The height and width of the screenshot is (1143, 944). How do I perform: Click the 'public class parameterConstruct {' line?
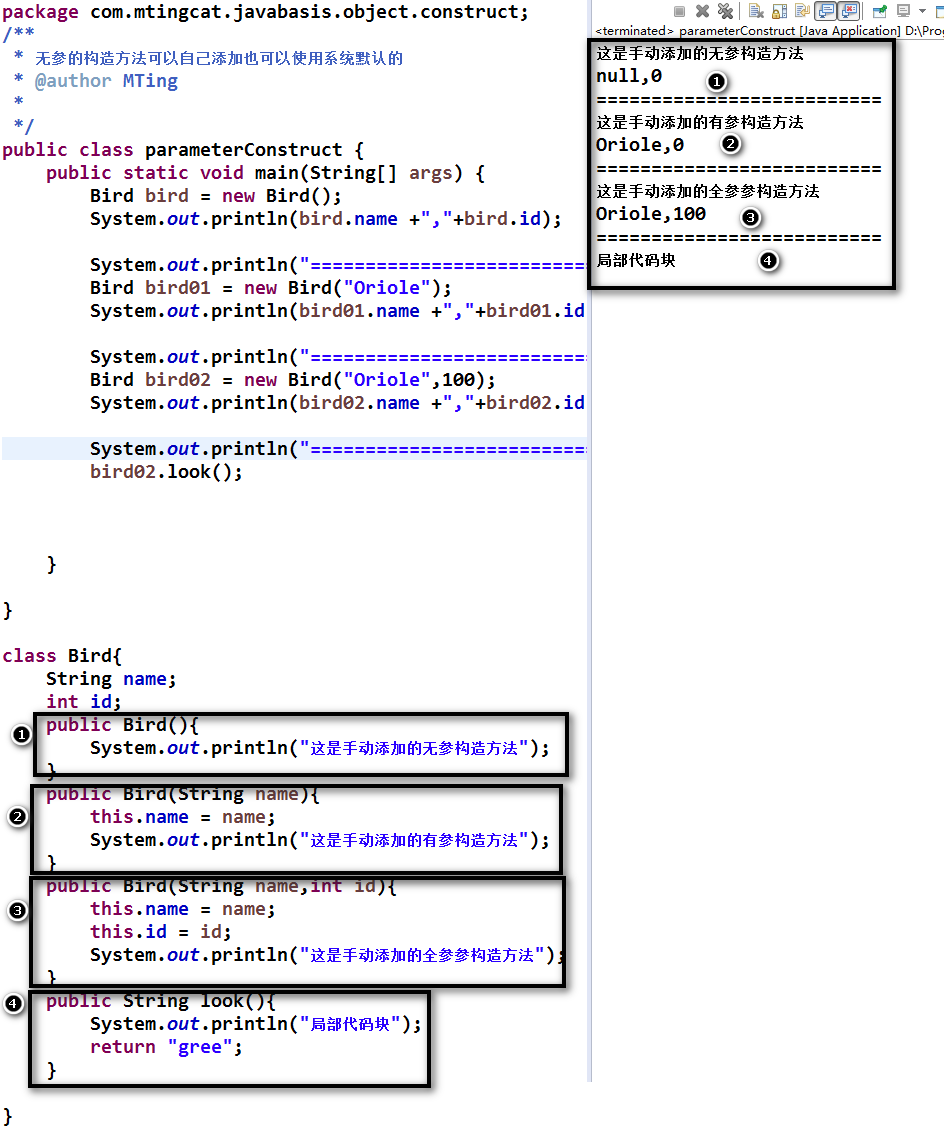[183, 150]
